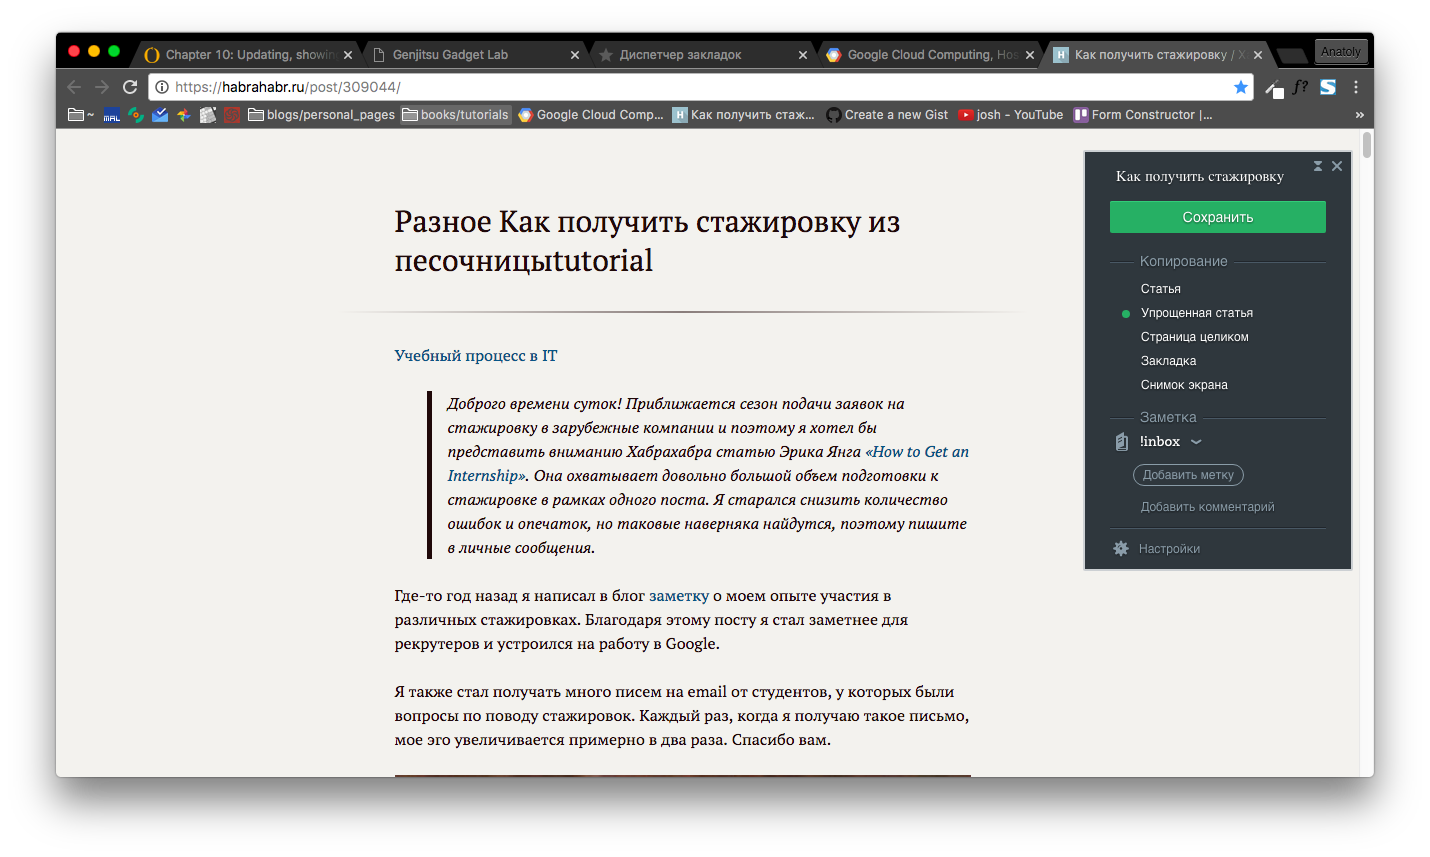
Task: Open the green swirl bookmark icon
Action: pos(136,115)
